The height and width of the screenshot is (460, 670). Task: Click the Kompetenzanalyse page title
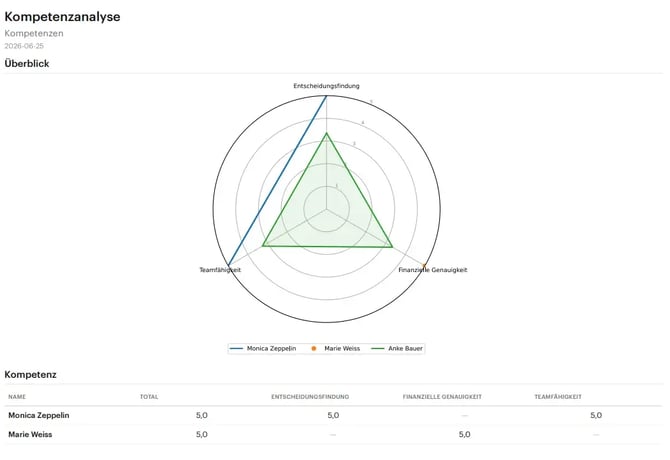click(62, 17)
